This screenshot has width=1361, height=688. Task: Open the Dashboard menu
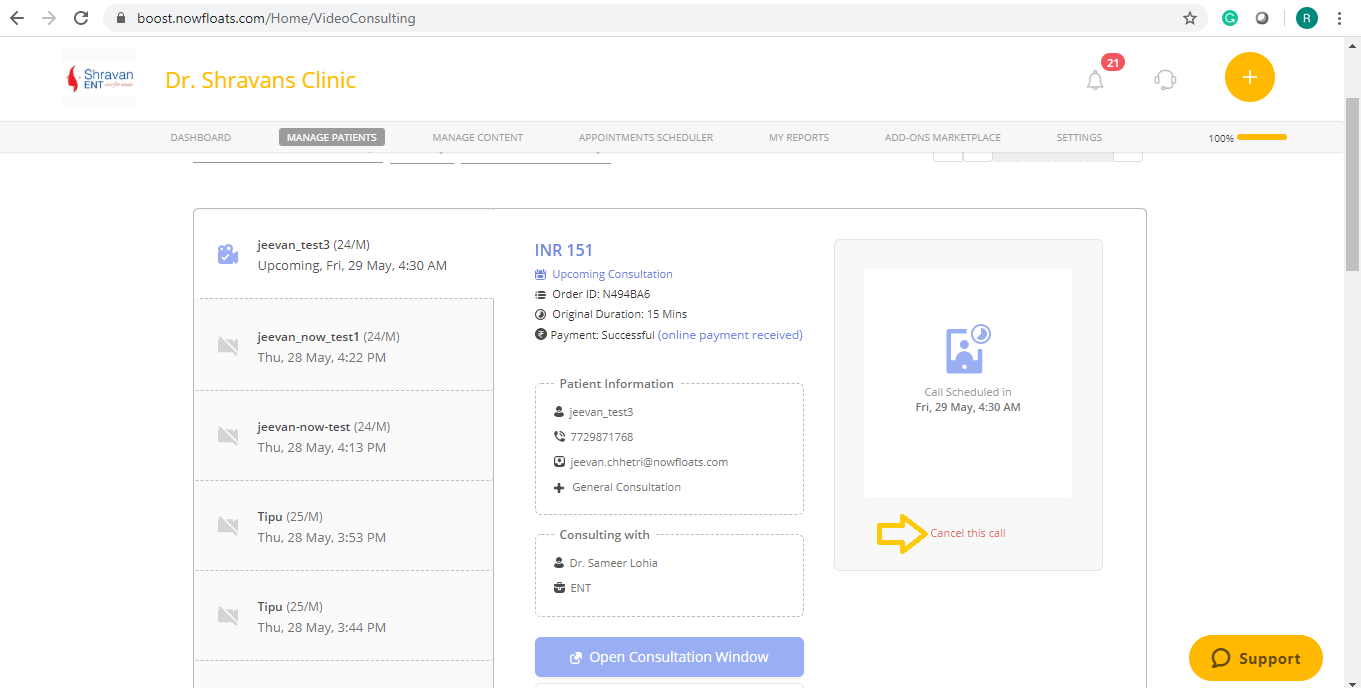click(200, 138)
